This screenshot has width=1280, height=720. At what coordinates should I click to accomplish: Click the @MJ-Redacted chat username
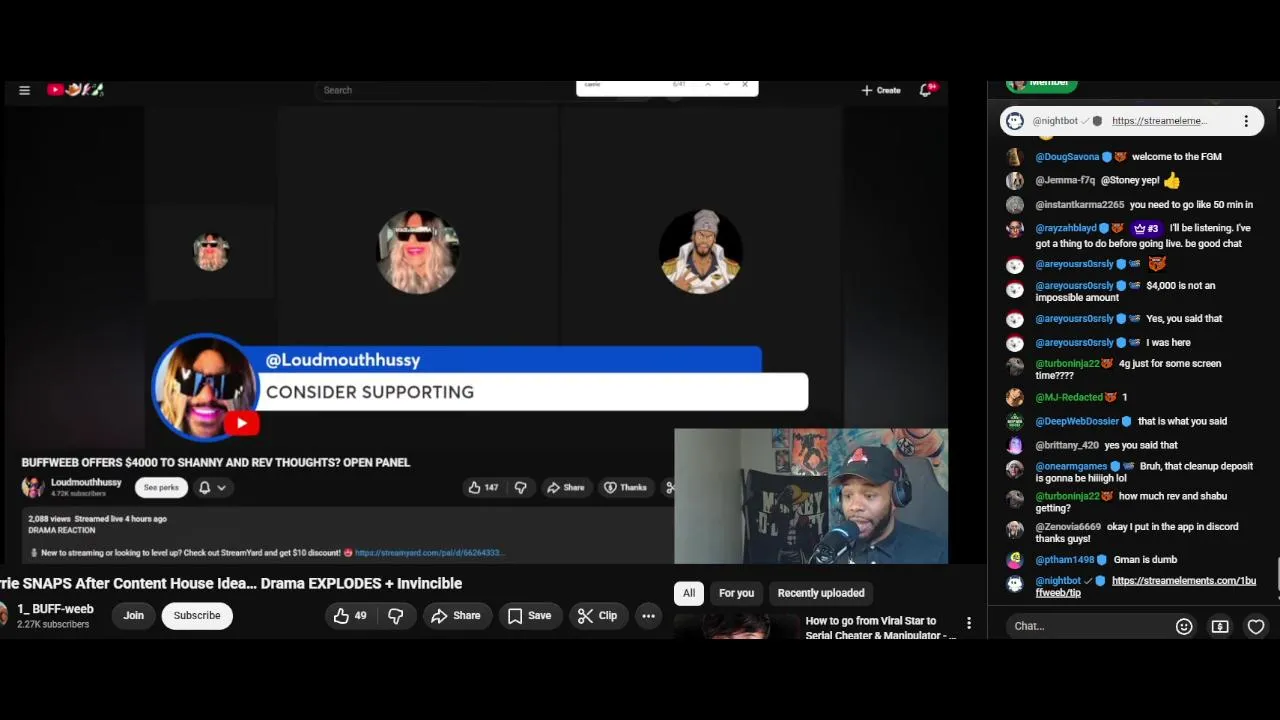pos(1069,398)
